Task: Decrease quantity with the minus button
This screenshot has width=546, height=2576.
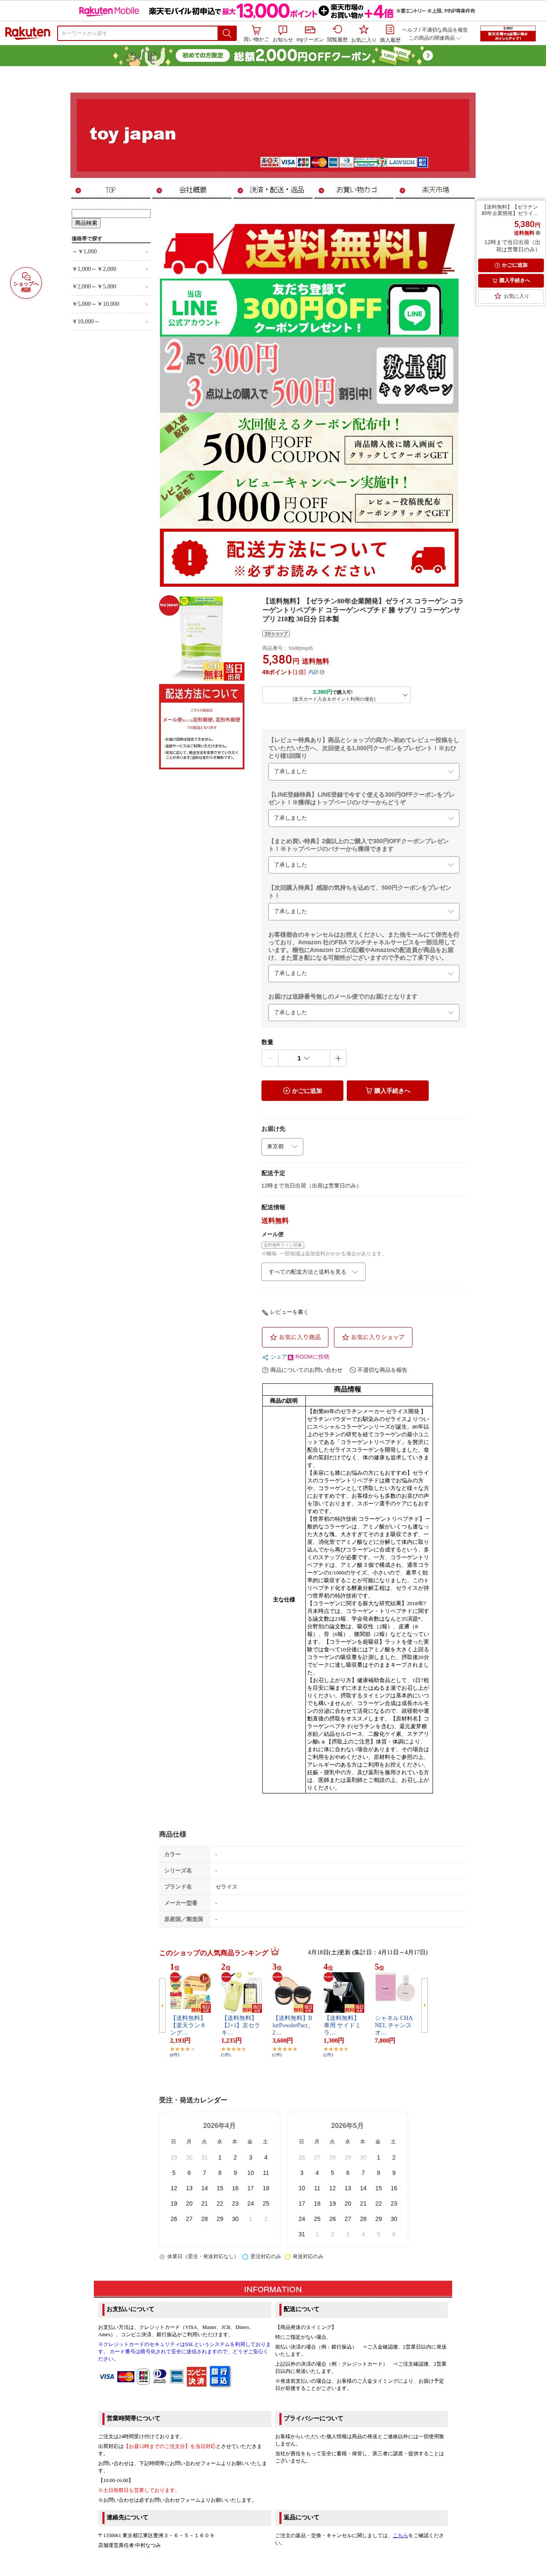Action: [269, 1058]
